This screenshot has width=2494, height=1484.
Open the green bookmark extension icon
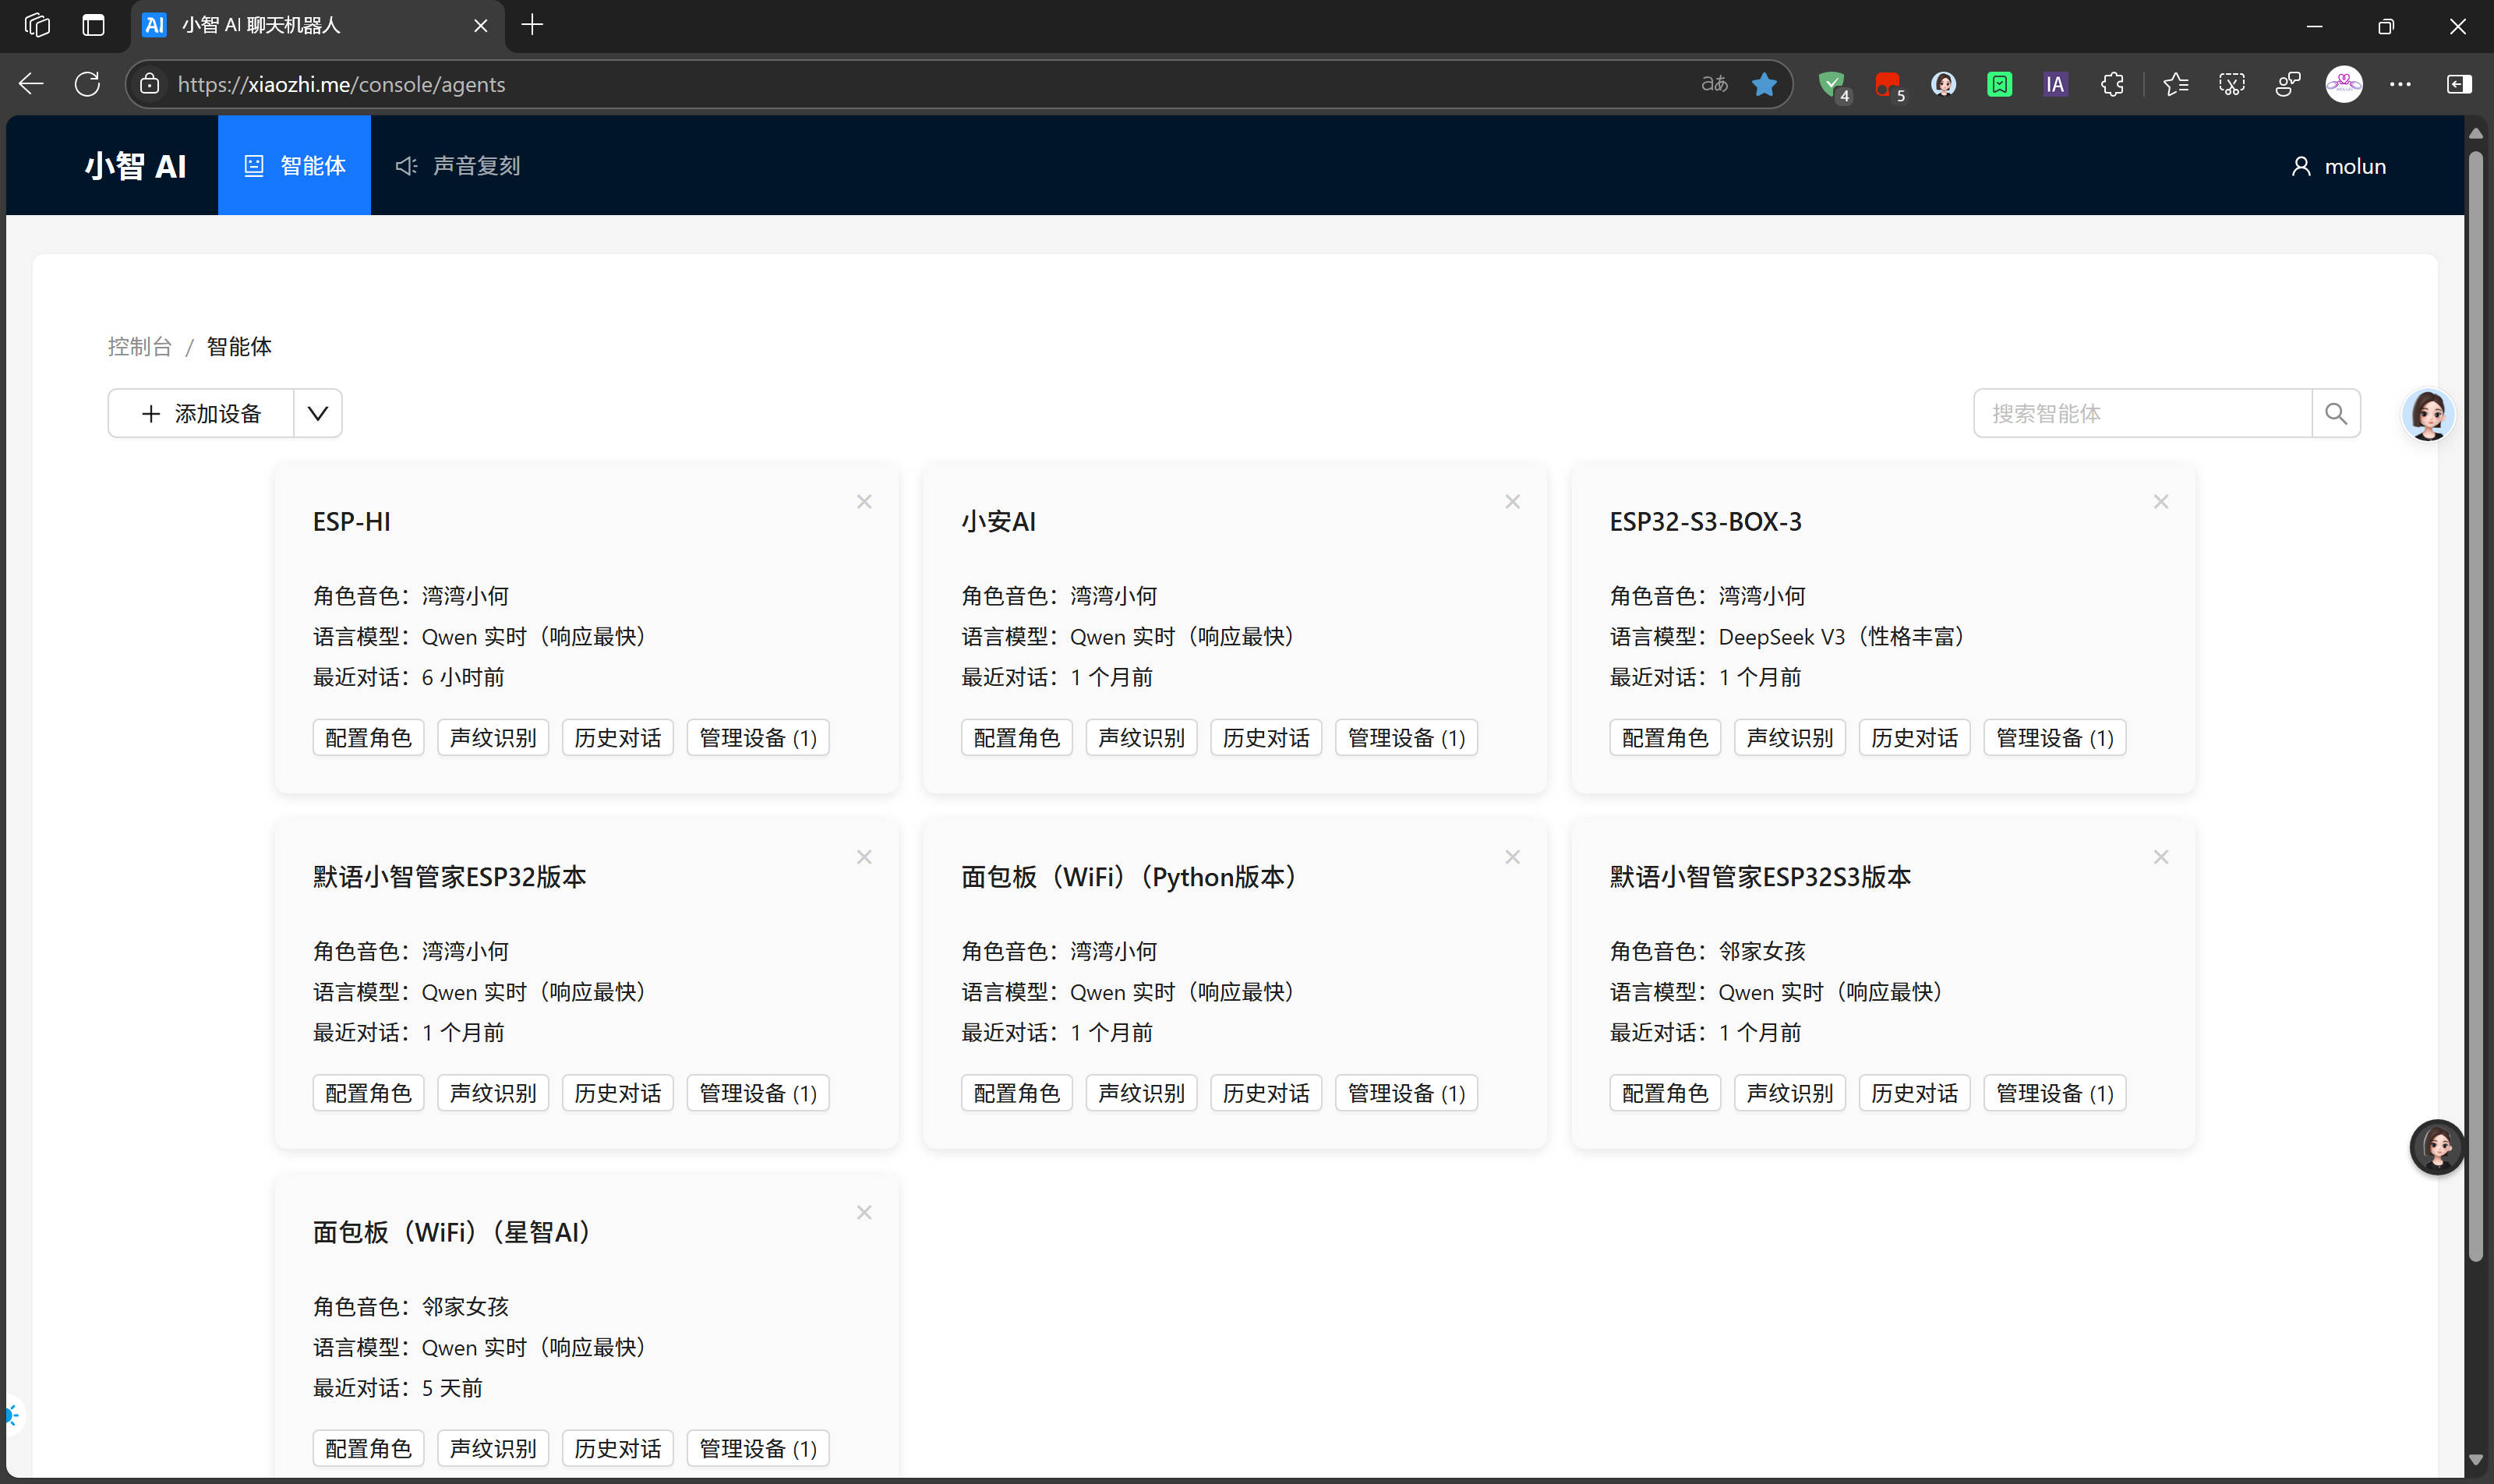click(x=1999, y=84)
